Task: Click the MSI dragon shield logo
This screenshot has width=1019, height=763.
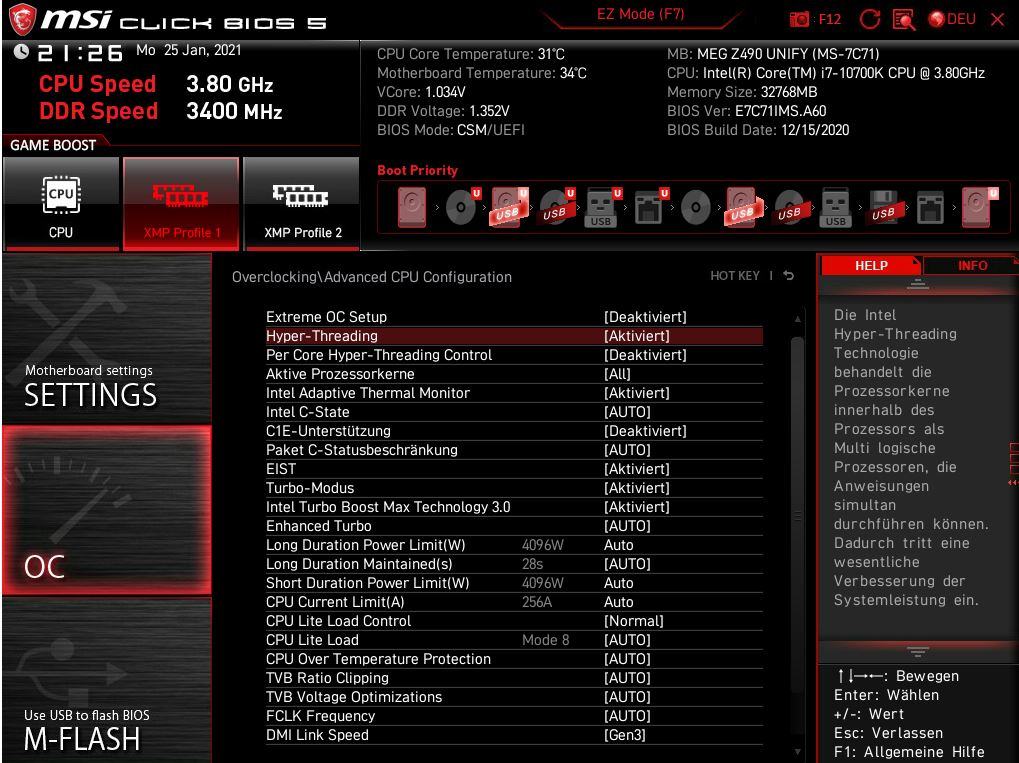Action: click(x=21, y=20)
